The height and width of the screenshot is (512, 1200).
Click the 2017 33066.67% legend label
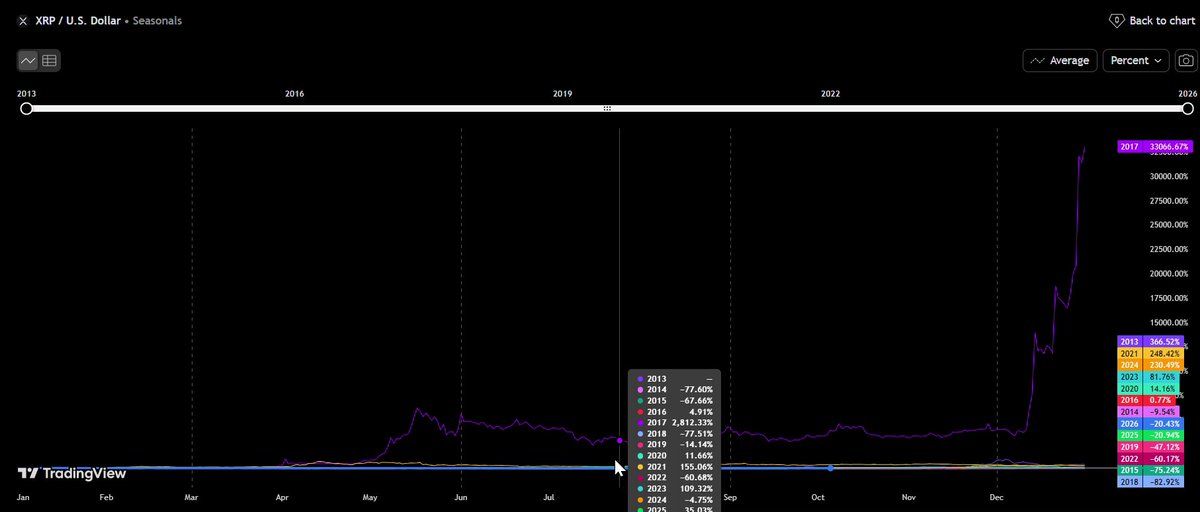pyautogui.click(x=1153, y=147)
